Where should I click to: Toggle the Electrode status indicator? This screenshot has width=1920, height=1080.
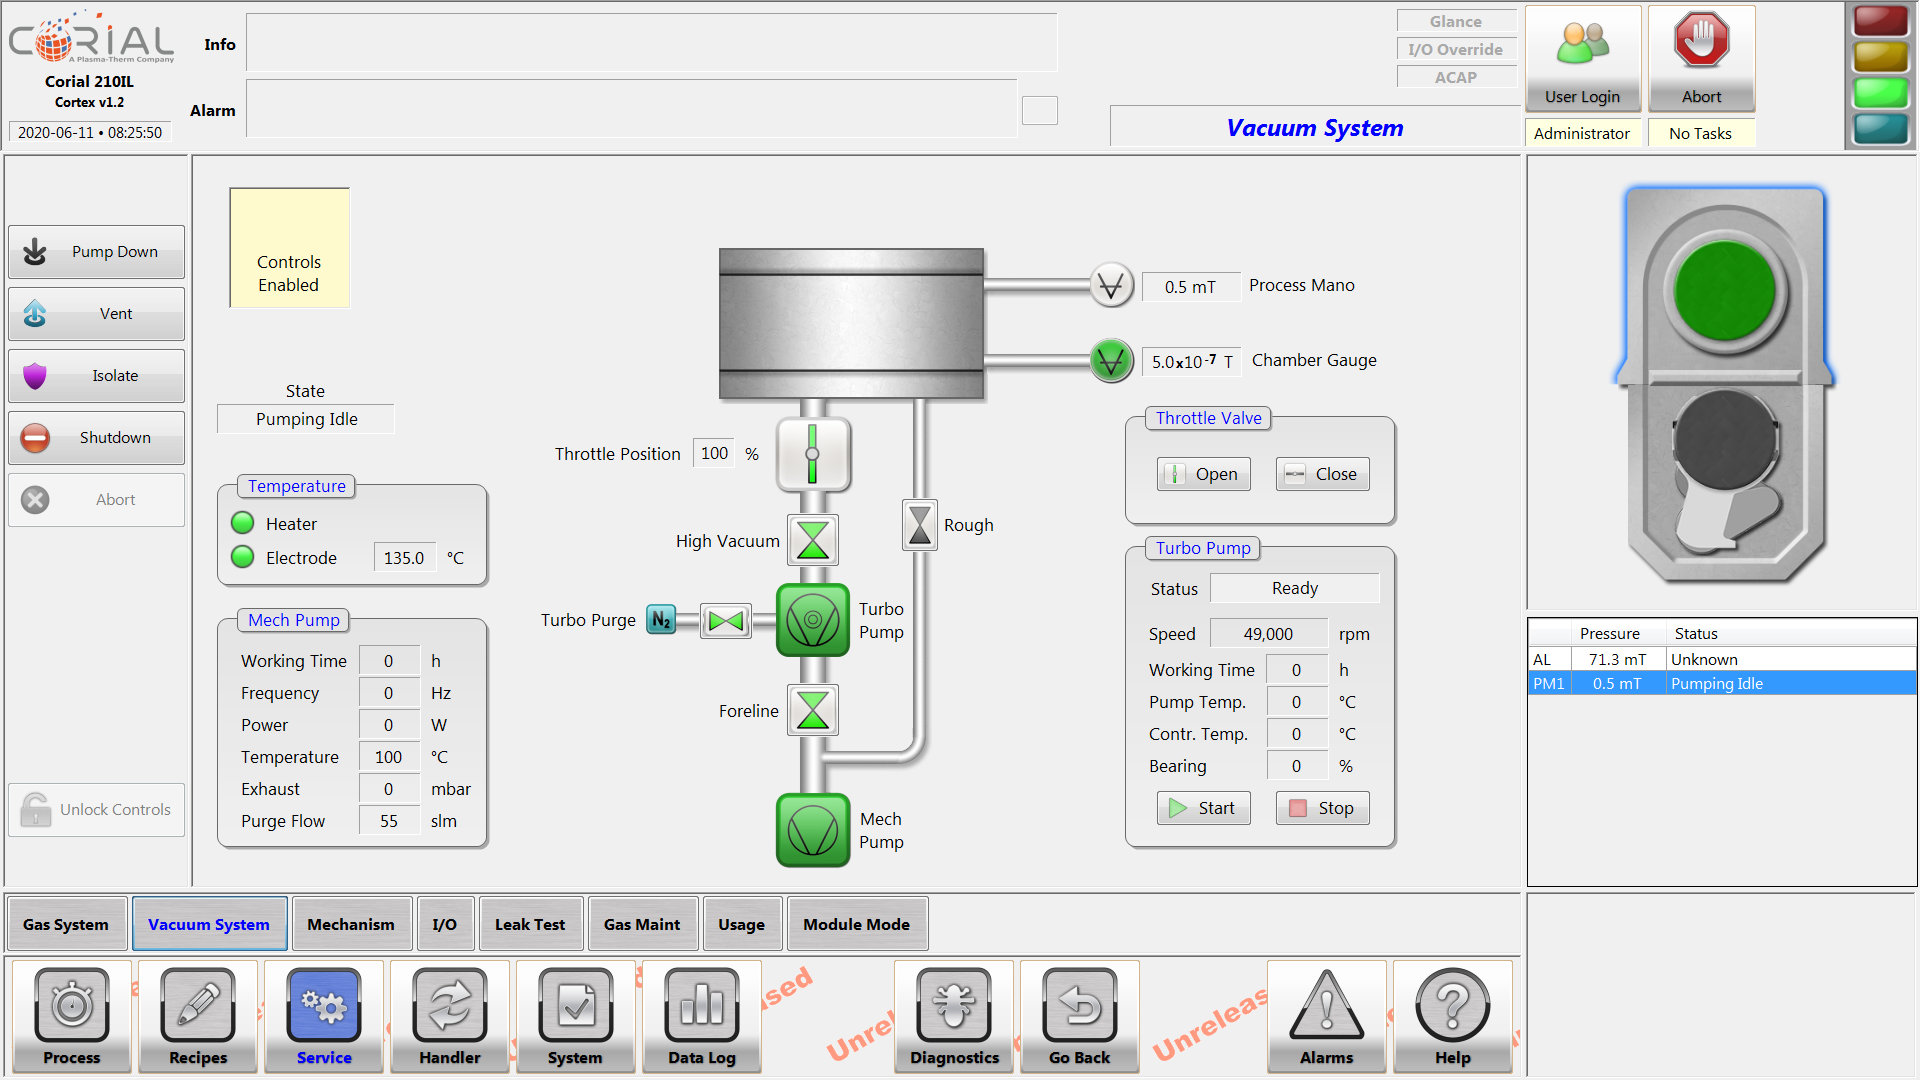(243, 557)
